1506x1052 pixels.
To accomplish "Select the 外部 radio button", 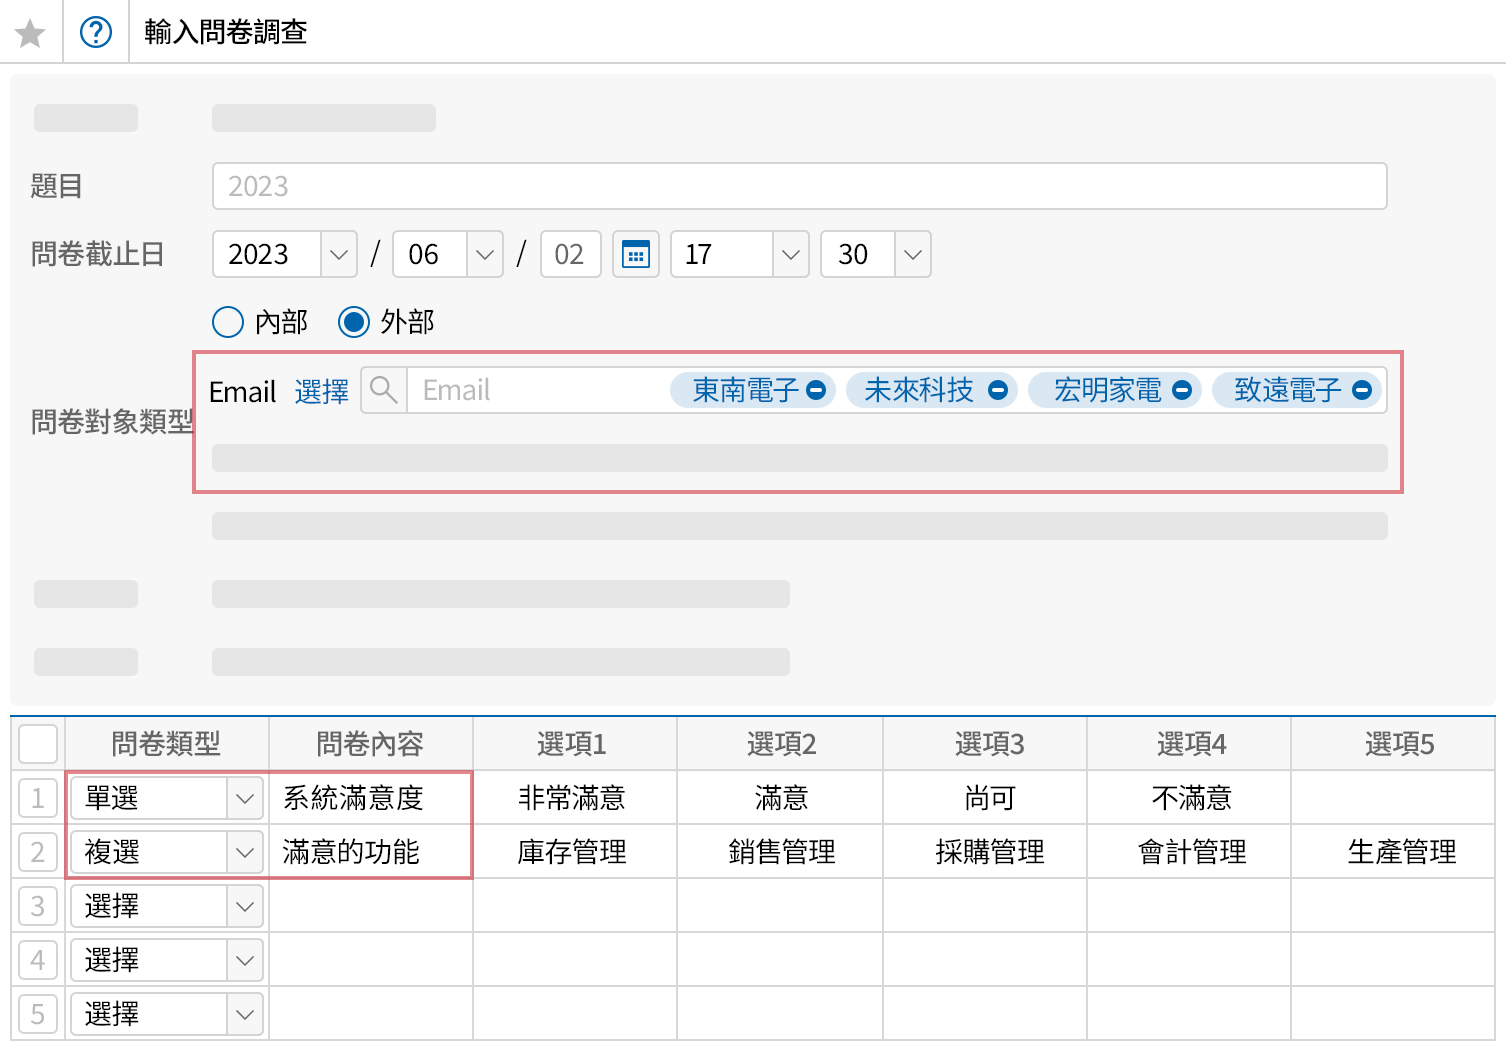I will 354,322.
